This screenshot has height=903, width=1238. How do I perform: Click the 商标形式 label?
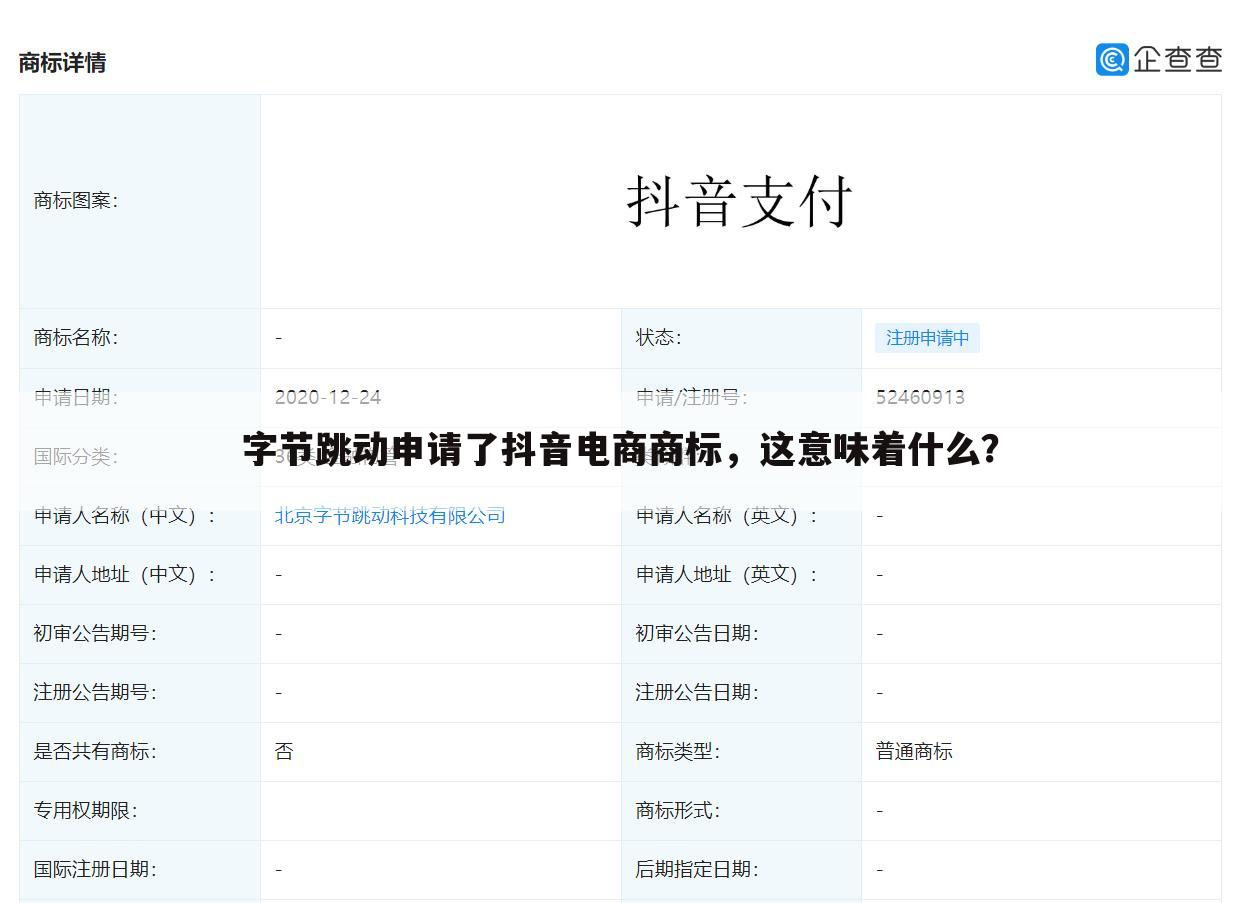pyautogui.click(x=678, y=811)
